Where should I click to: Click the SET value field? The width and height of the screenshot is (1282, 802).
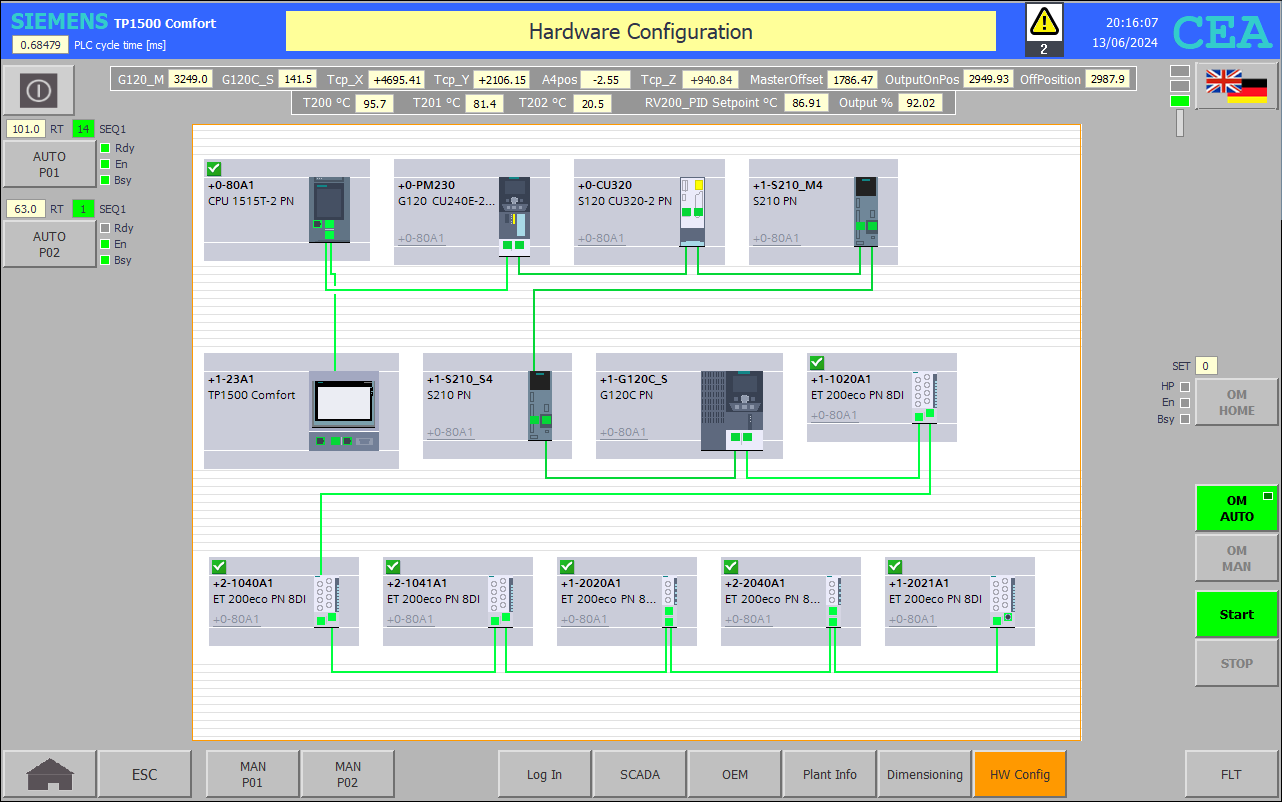tap(1206, 366)
